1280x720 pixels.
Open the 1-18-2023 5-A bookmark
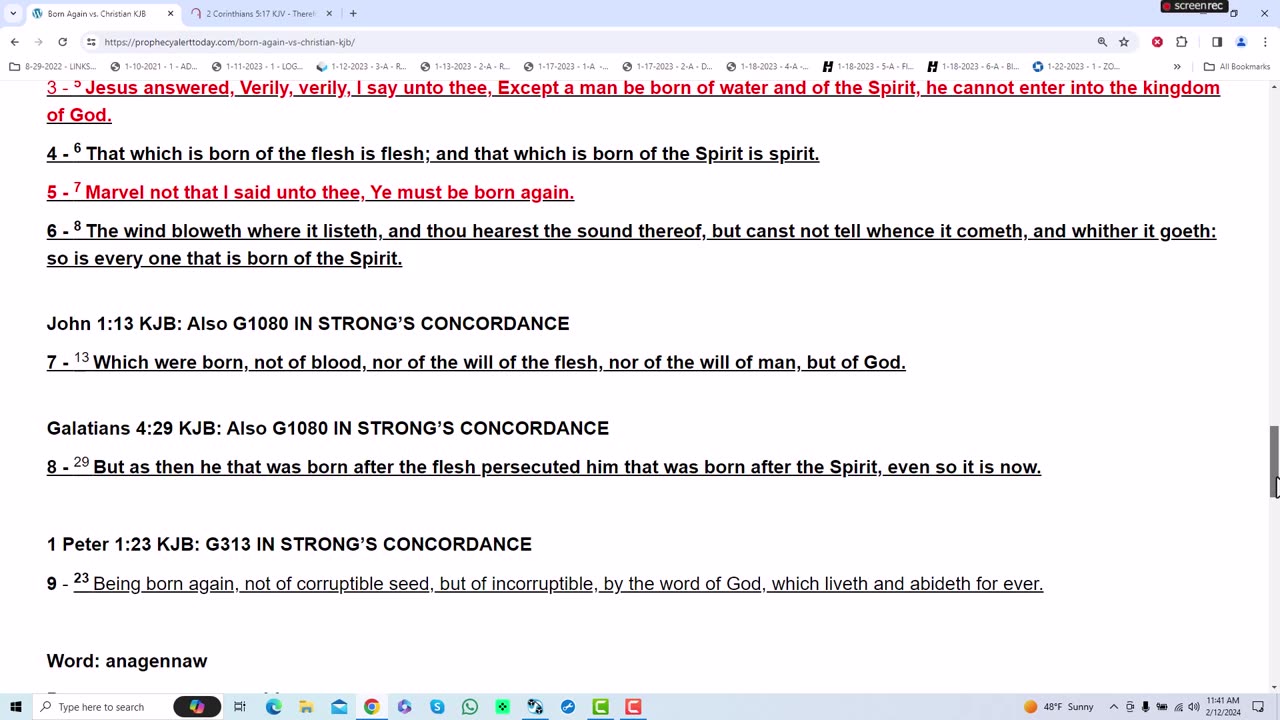869,67
